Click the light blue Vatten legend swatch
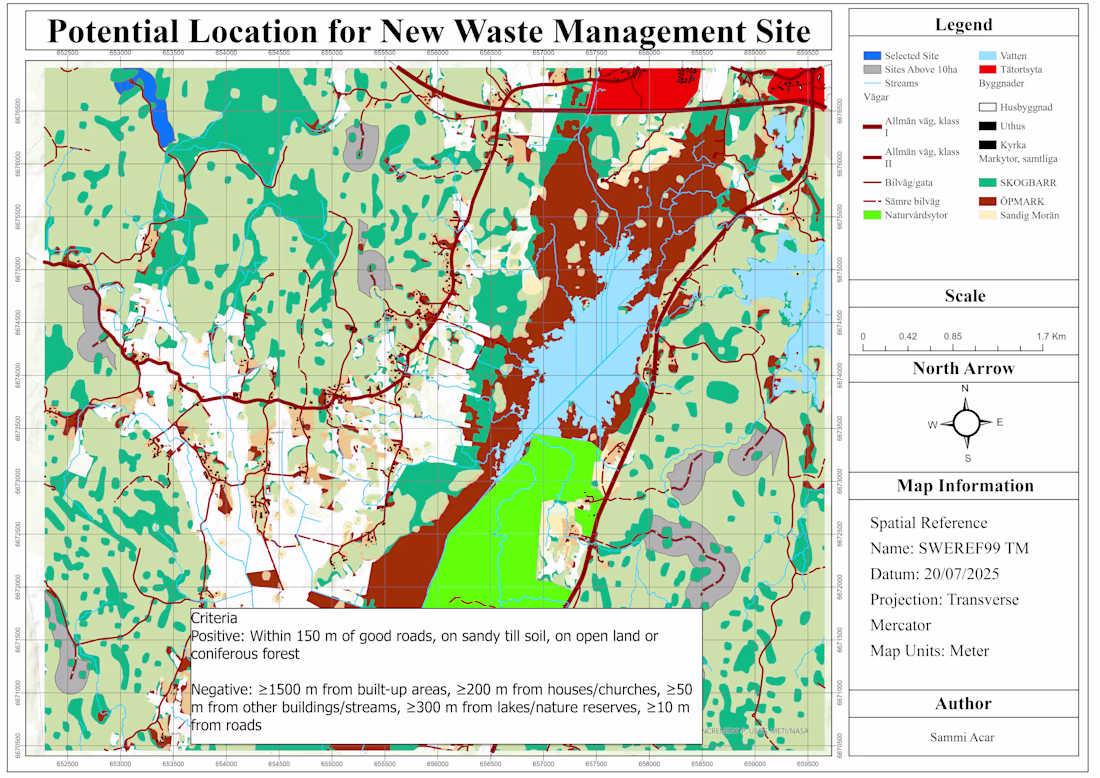 tap(987, 55)
